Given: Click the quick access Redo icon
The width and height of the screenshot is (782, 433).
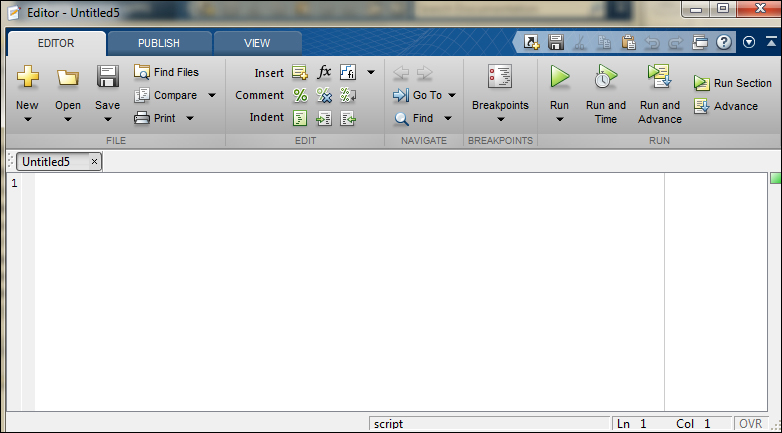Looking at the screenshot, I should pos(675,43).
